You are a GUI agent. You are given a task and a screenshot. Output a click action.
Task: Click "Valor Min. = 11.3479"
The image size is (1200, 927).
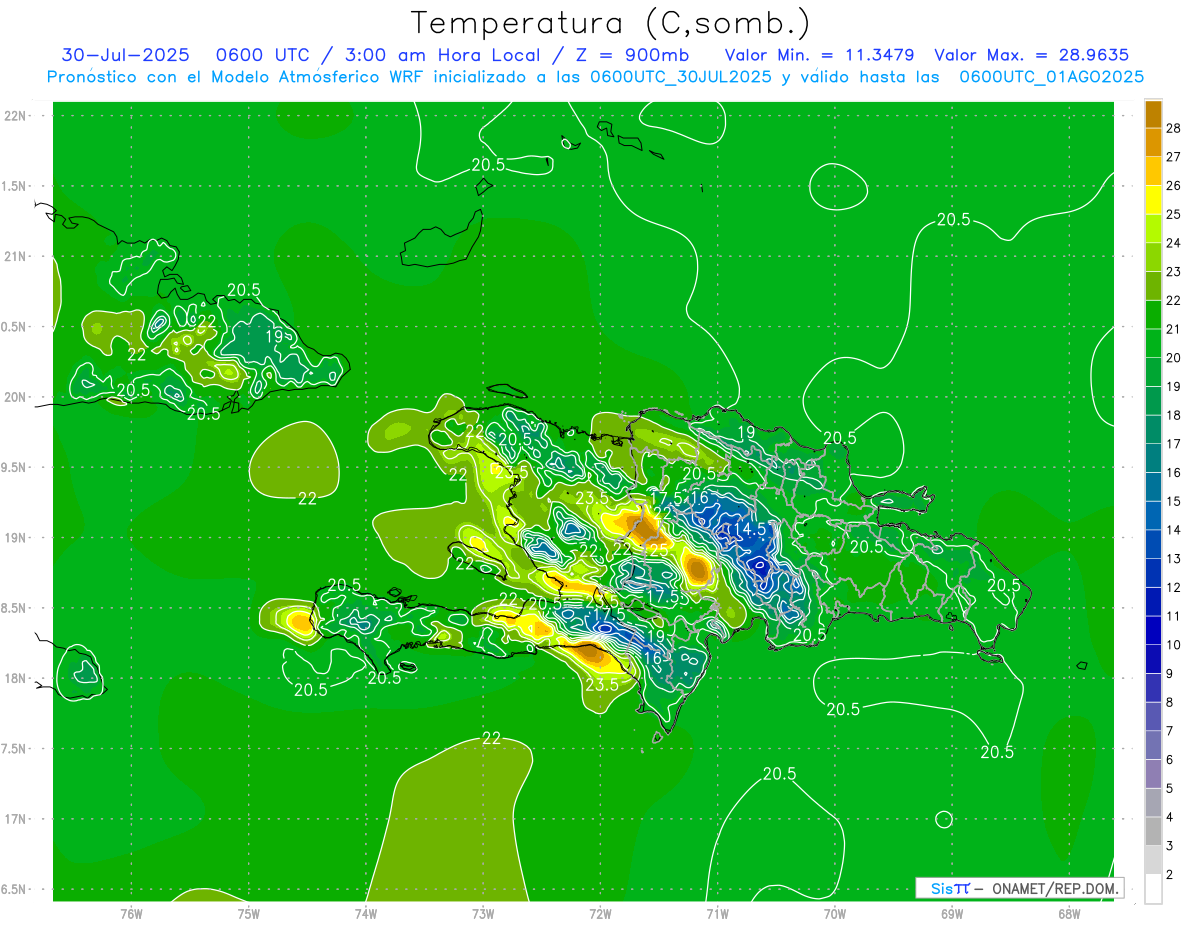click(819, 55)
